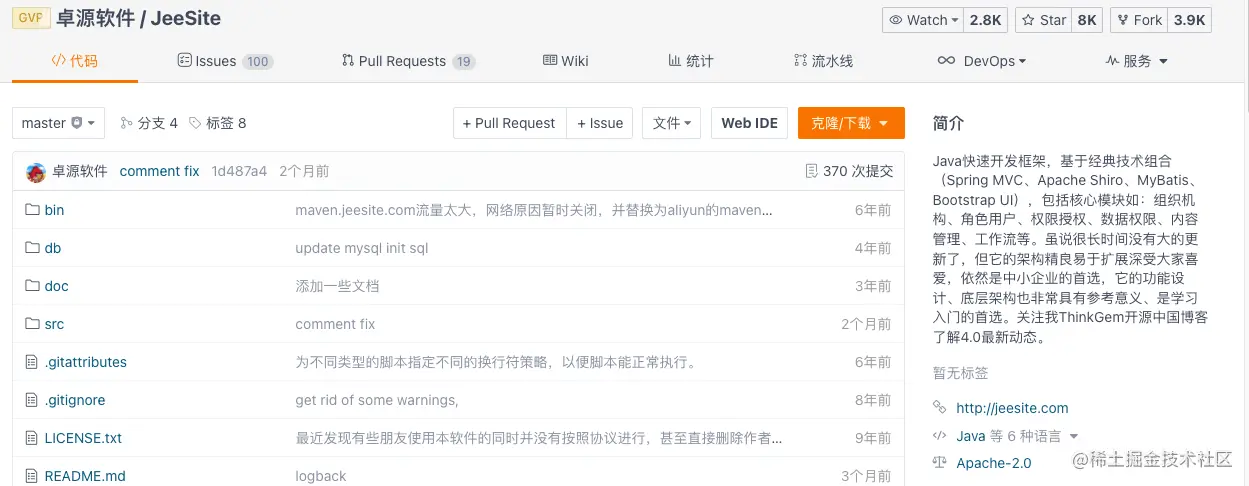Click the link icon beside jeesite.com

pyautogui.click(x=939, y=408)
